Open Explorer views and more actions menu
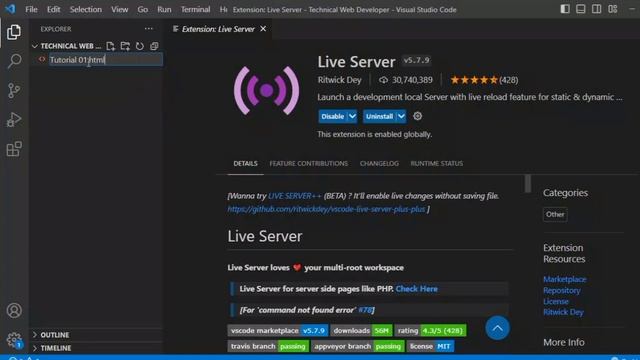Image resolution: width=640 pixels, height=360 pixels. (x=149, y=29)
